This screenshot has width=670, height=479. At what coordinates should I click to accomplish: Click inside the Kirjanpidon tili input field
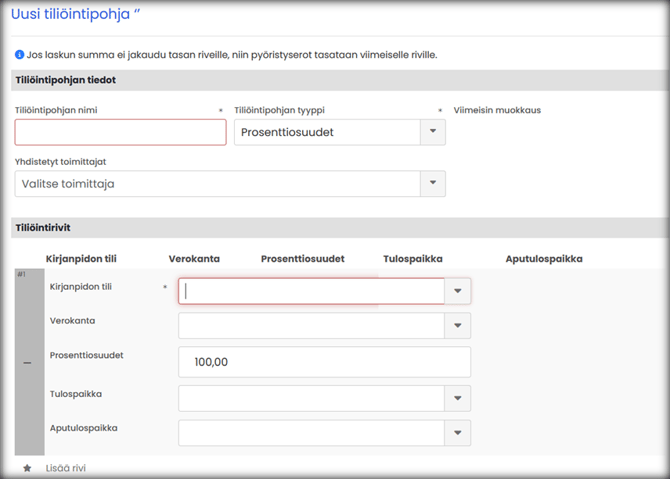point(310,291)
